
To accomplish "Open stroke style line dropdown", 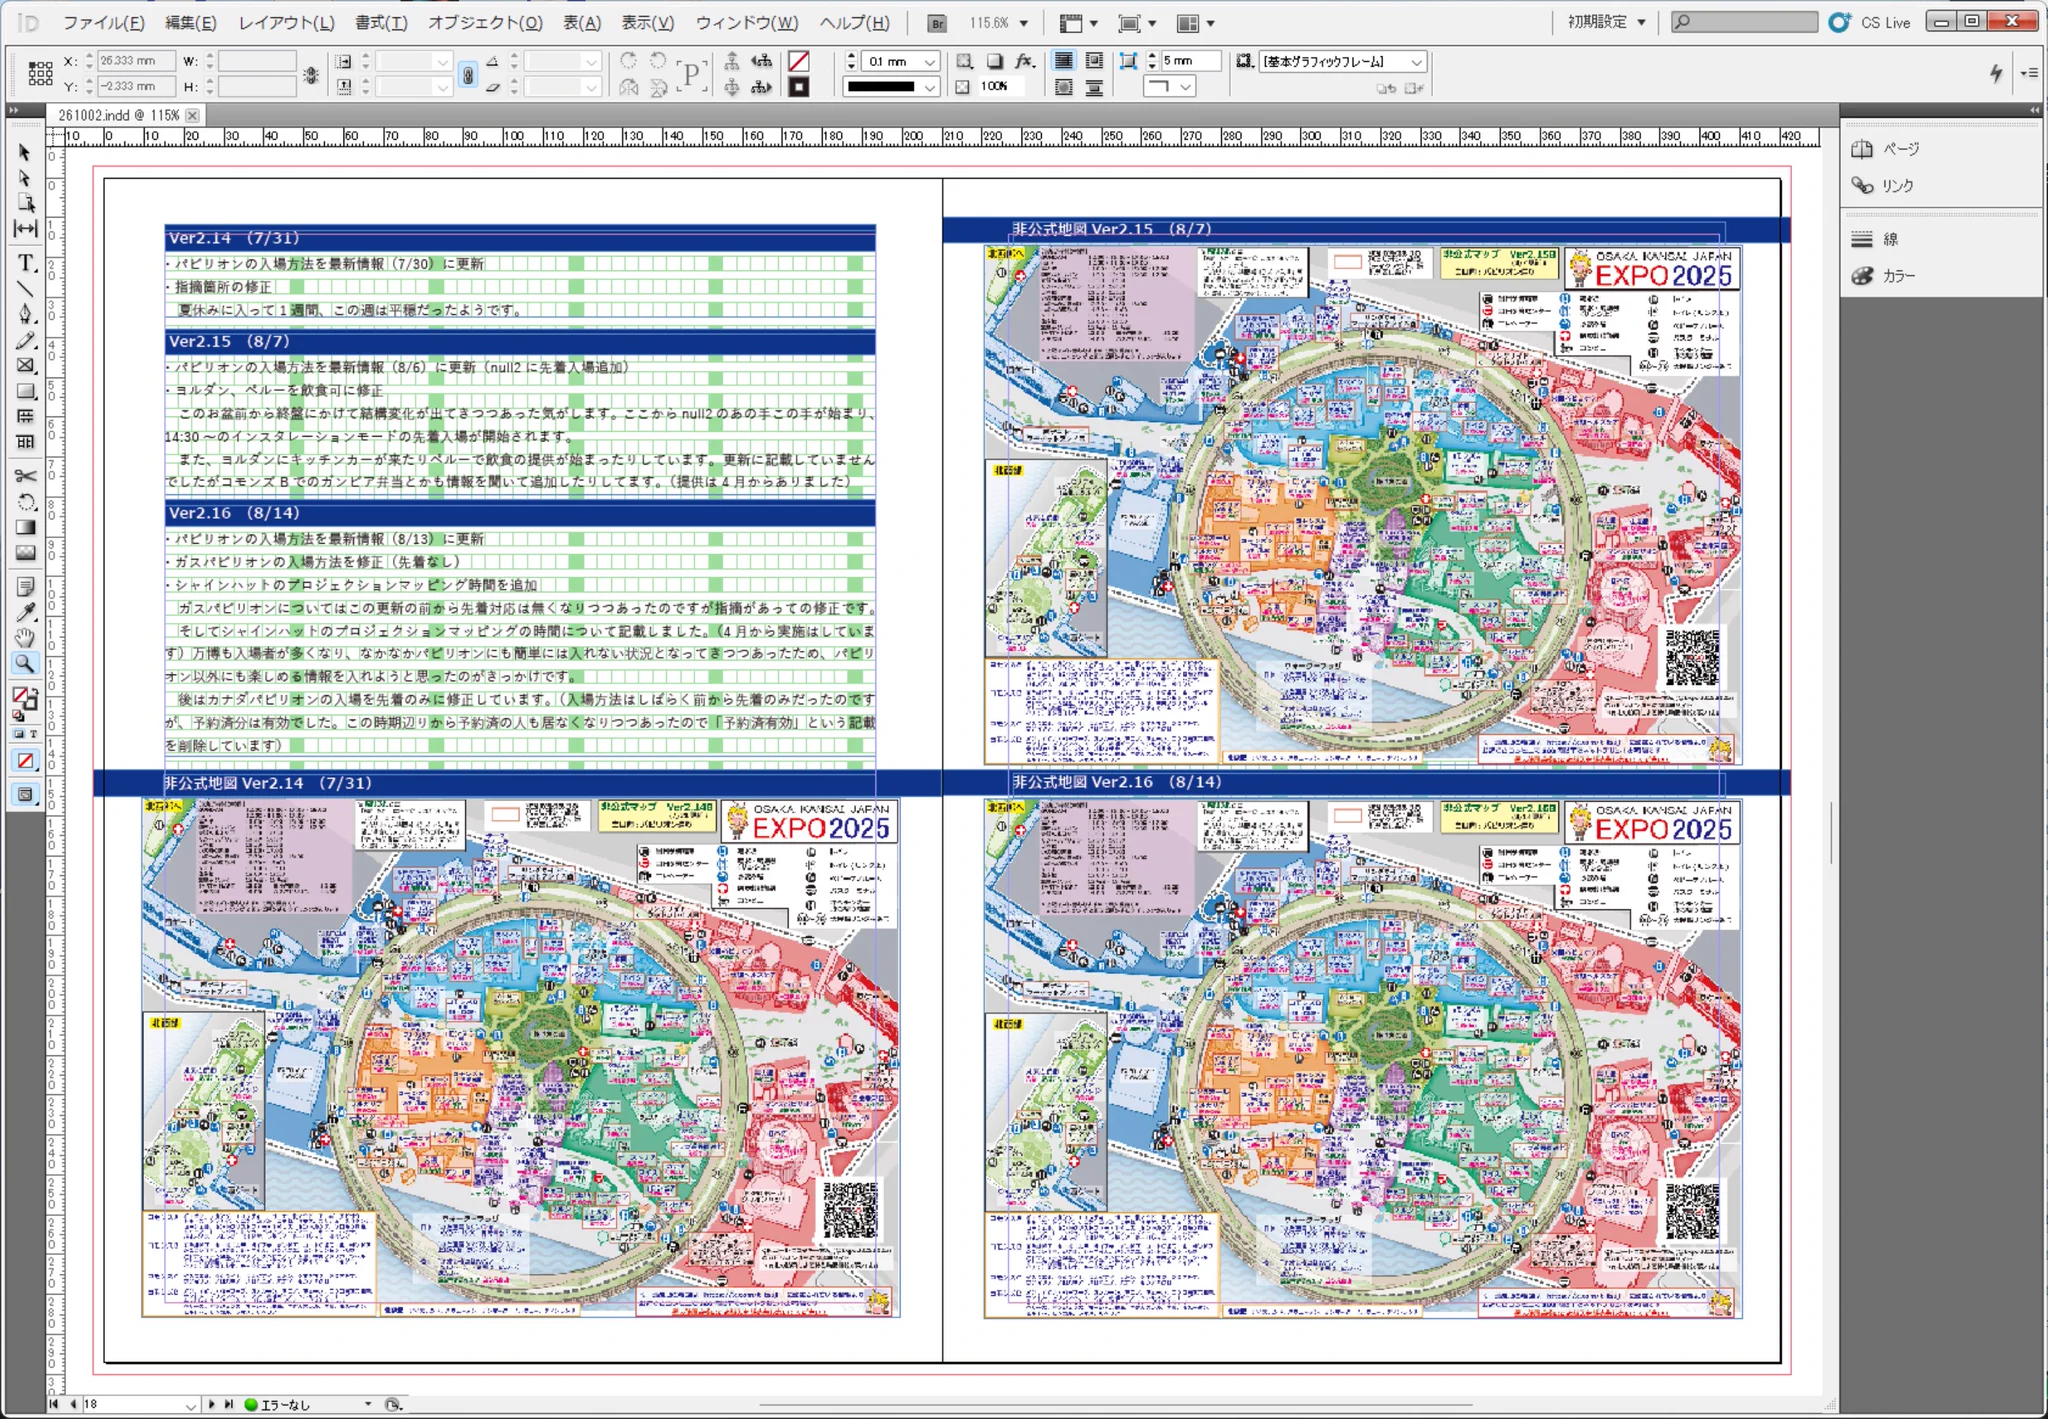I will (930, 88).
